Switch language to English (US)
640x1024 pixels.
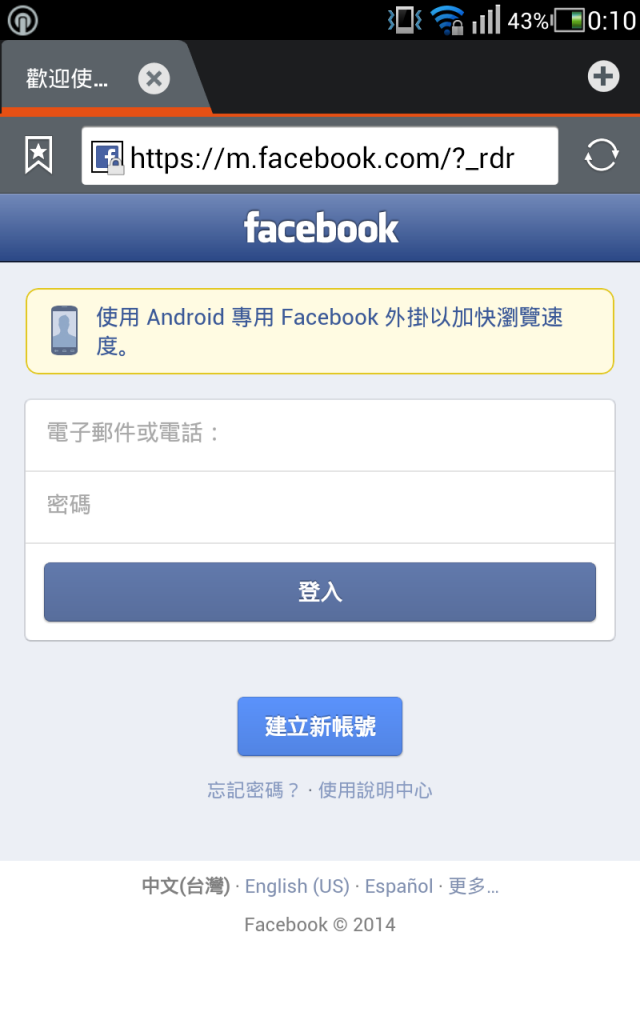point(297,886)
